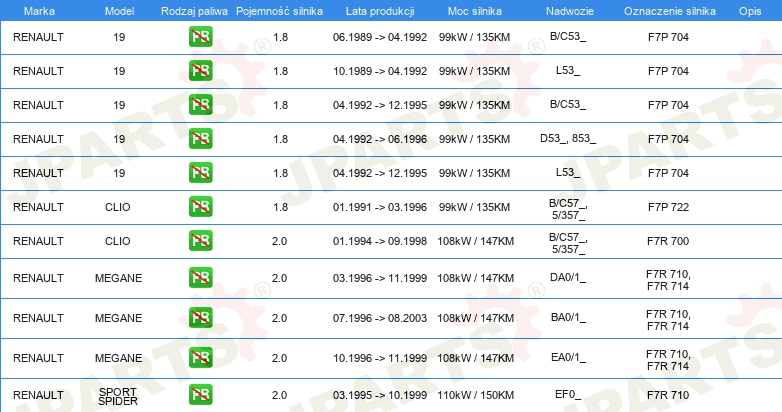
Task: Click 'MEGANE' in the 07.1996 row
Action: coord(119,318)
